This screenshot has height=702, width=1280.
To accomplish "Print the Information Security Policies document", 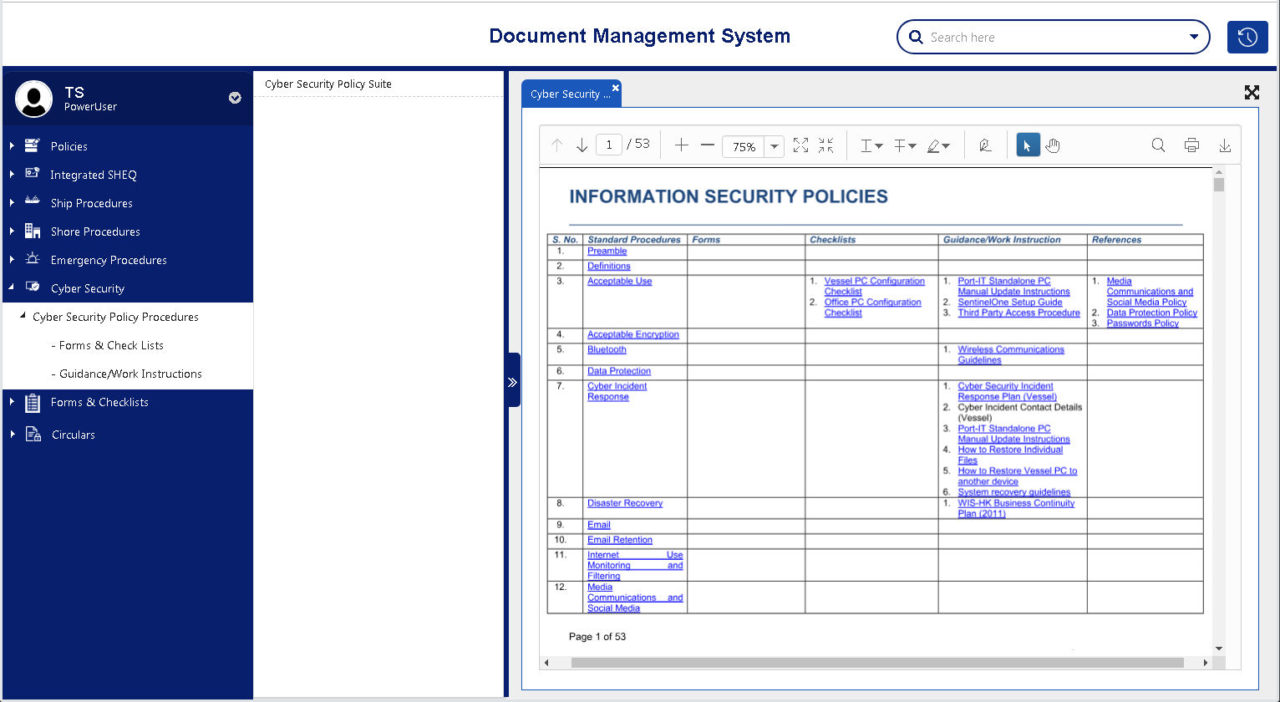I will pyautogui.click(x=1191, y=144).
